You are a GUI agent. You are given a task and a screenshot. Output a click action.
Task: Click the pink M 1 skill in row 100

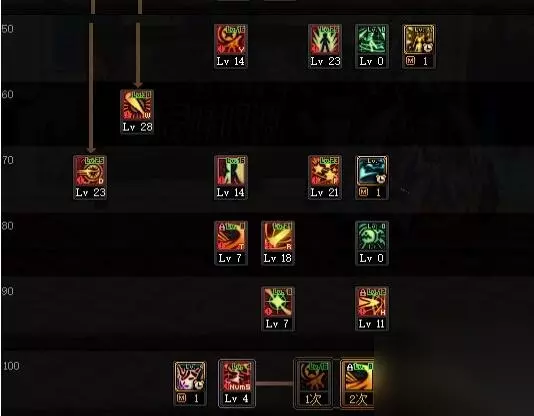[190, 383]
